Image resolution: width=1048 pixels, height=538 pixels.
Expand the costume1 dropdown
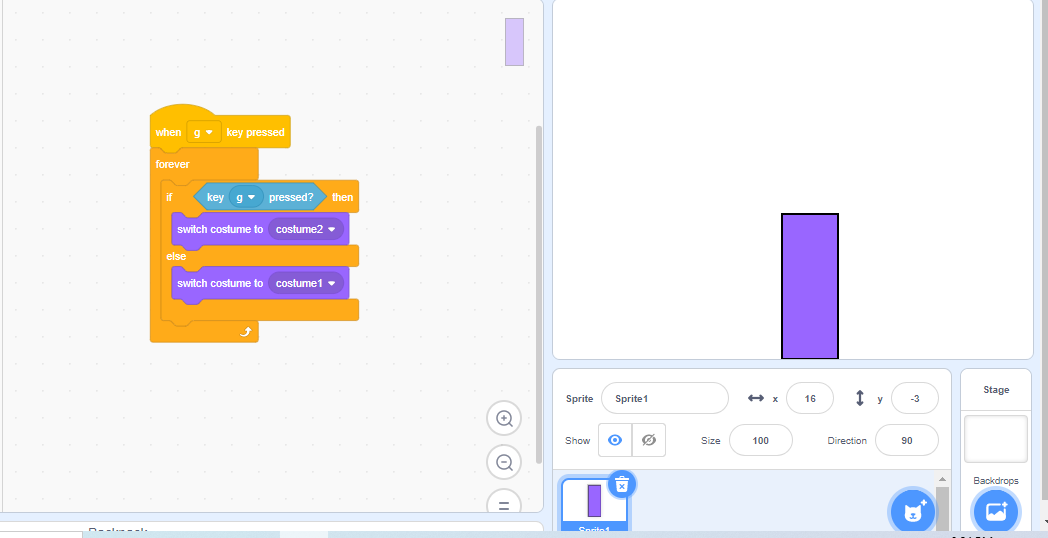(x=305, y=283)
